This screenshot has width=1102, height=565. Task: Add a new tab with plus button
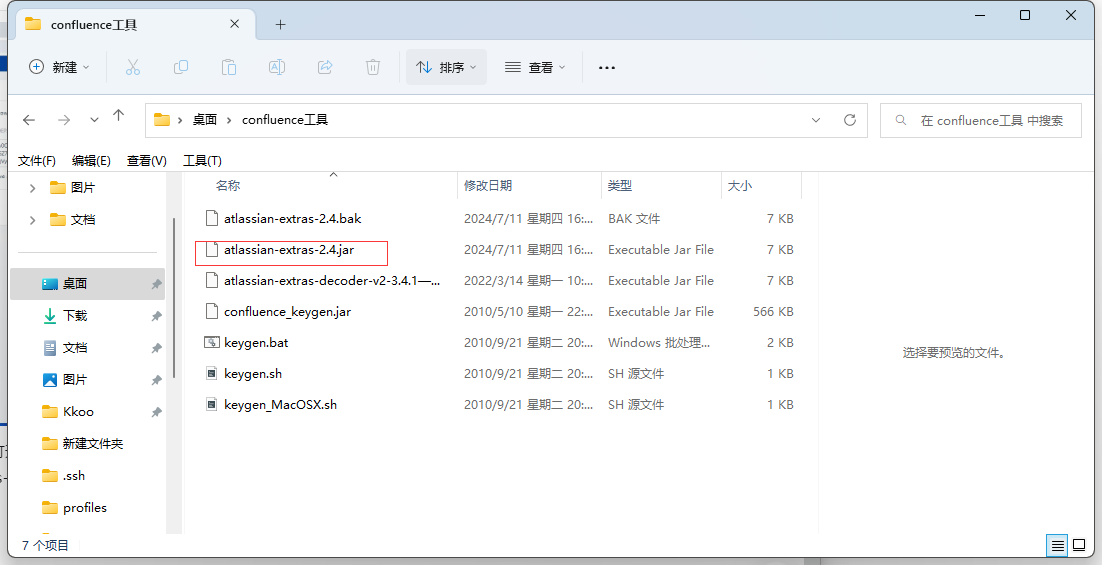280,25
